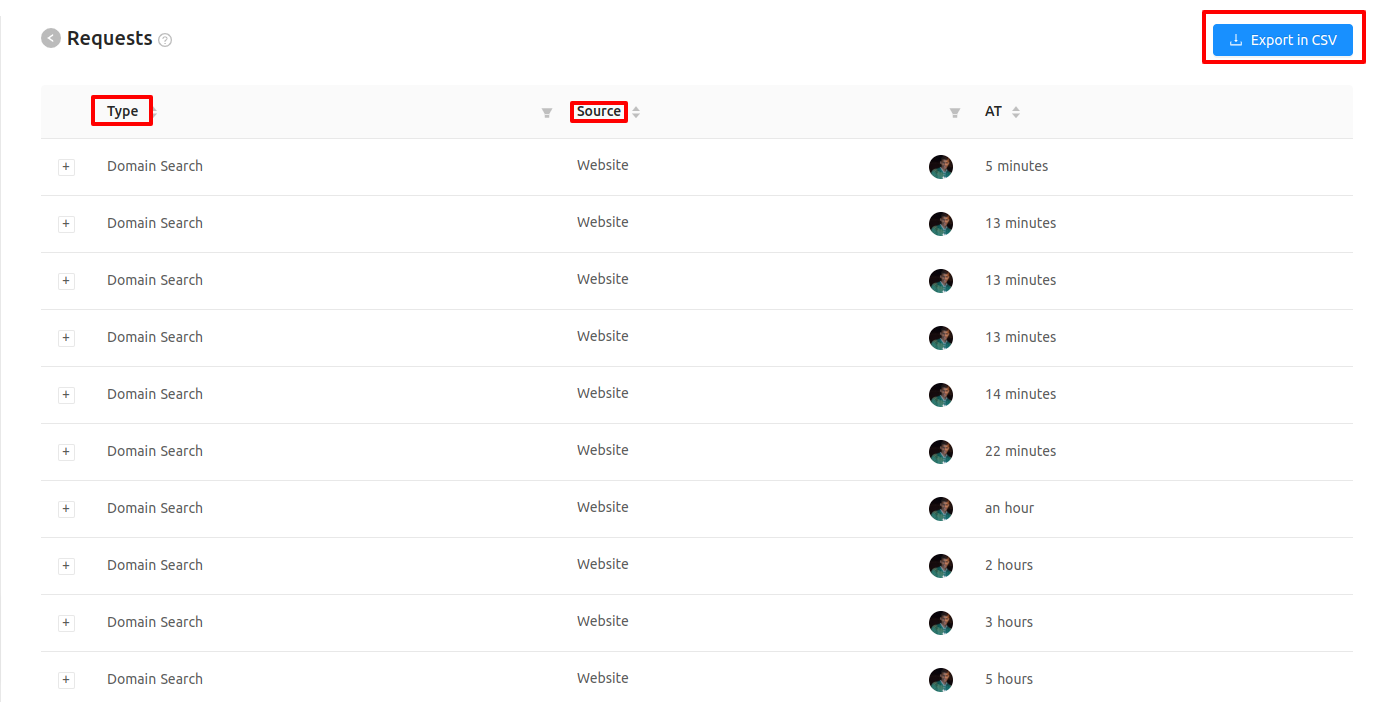Sort by the AT column arrows
The width and height of the screenshot is (1386, 702).
click(x=1016, y=112)
